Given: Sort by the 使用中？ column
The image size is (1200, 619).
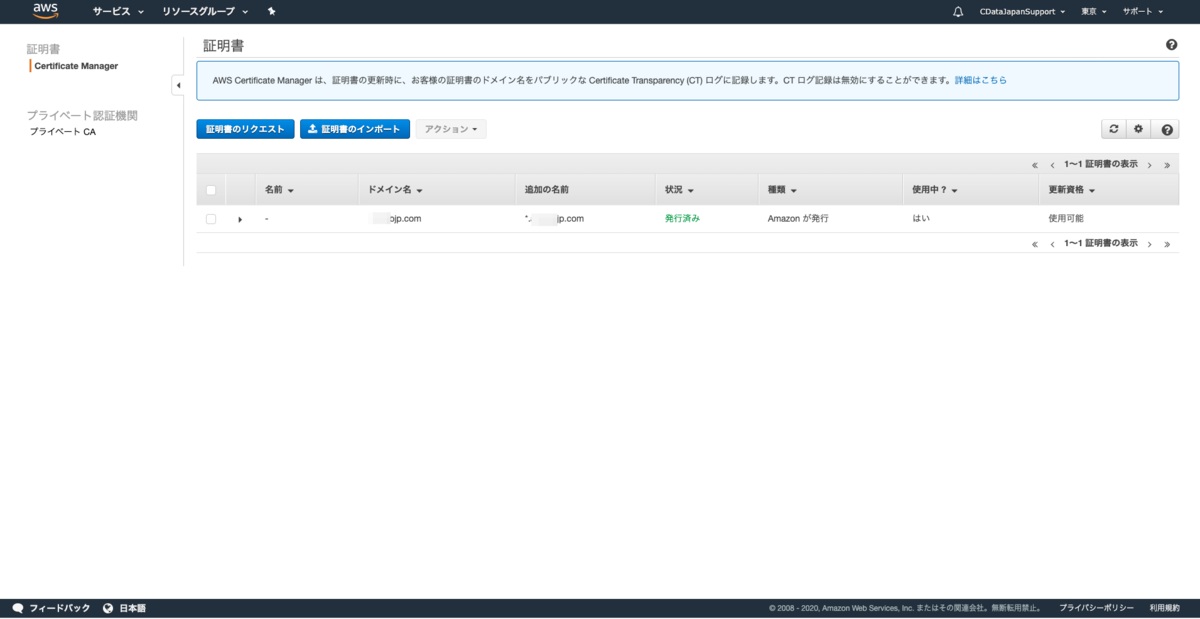Looking at the screenshot, I should (935, 190).
